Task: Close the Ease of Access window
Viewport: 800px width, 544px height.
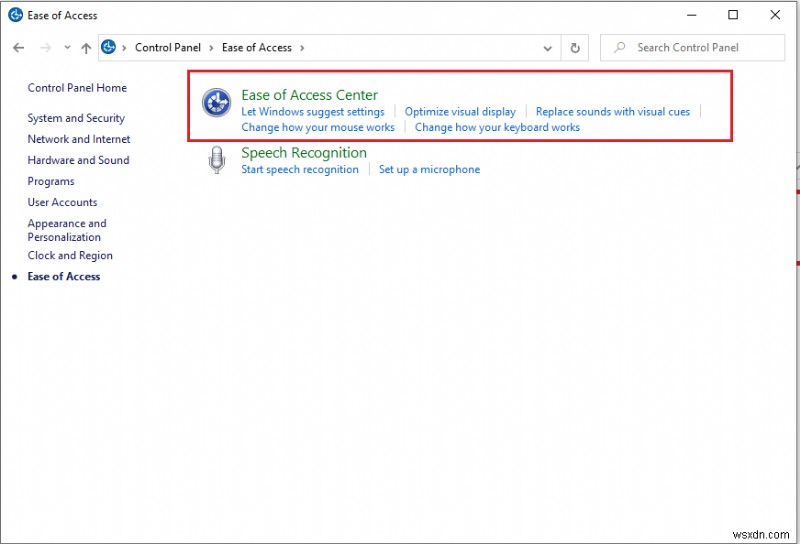Action: point(774,15)
